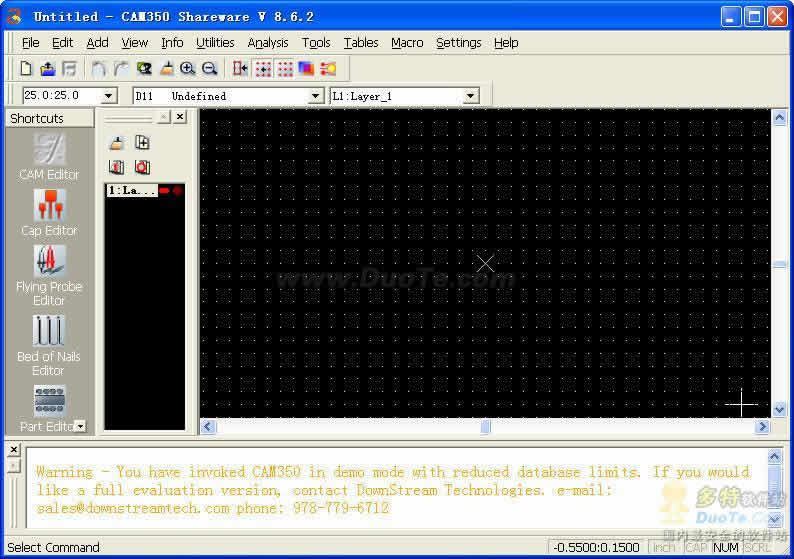This screenshot has height=559, width=794.
Task: Click the CAM350 title bar app icon
Action: (x=15, y=17)
